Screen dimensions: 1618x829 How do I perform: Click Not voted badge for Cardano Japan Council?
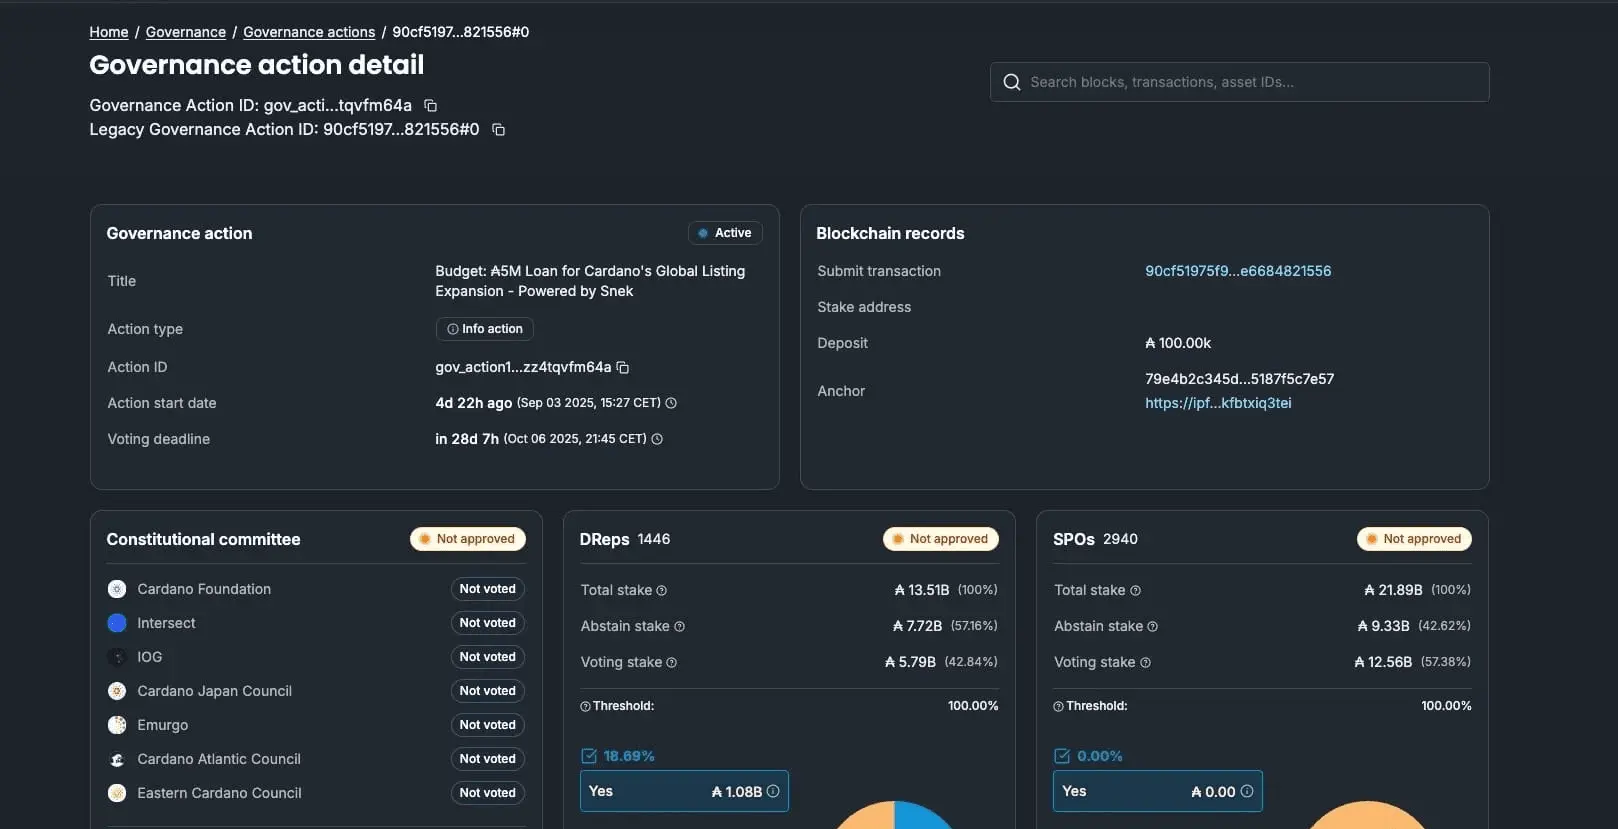coord(487,691)
